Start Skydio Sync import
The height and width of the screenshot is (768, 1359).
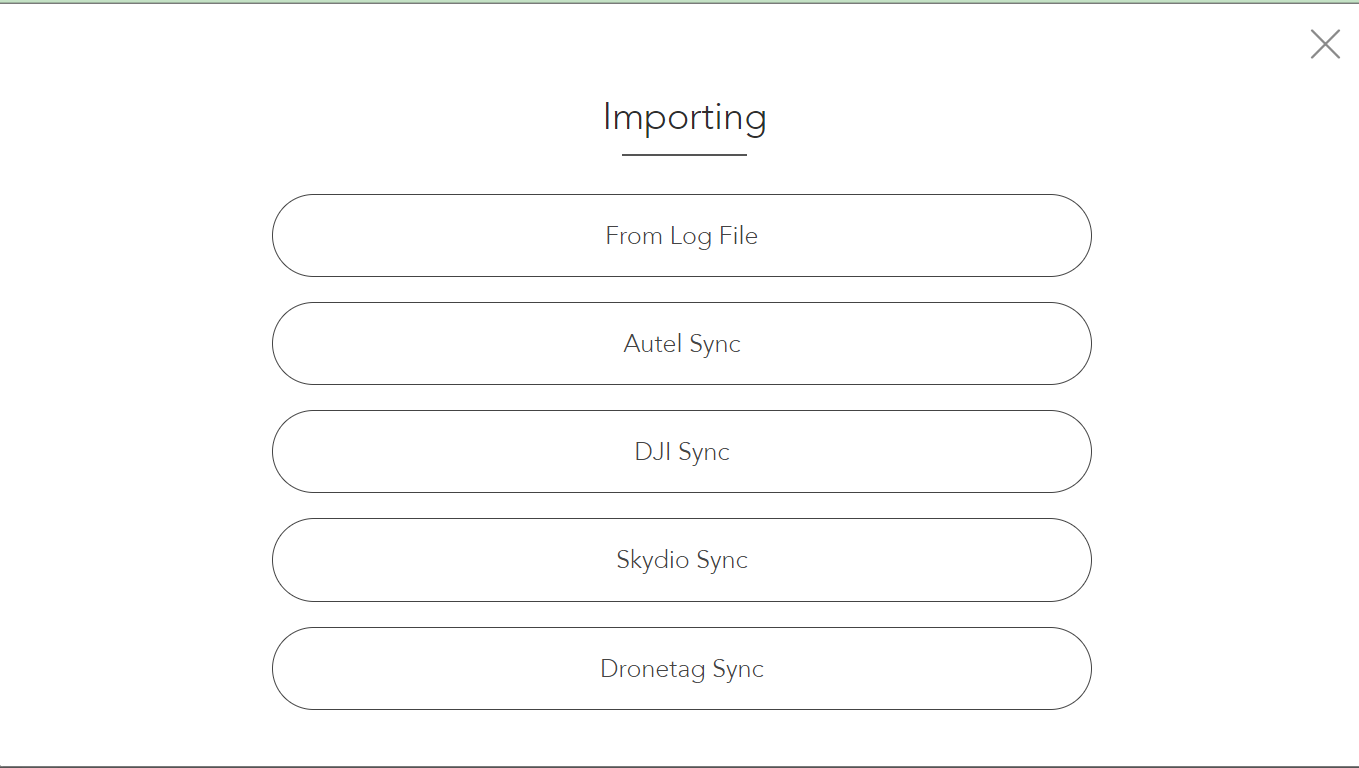(681, 560)
